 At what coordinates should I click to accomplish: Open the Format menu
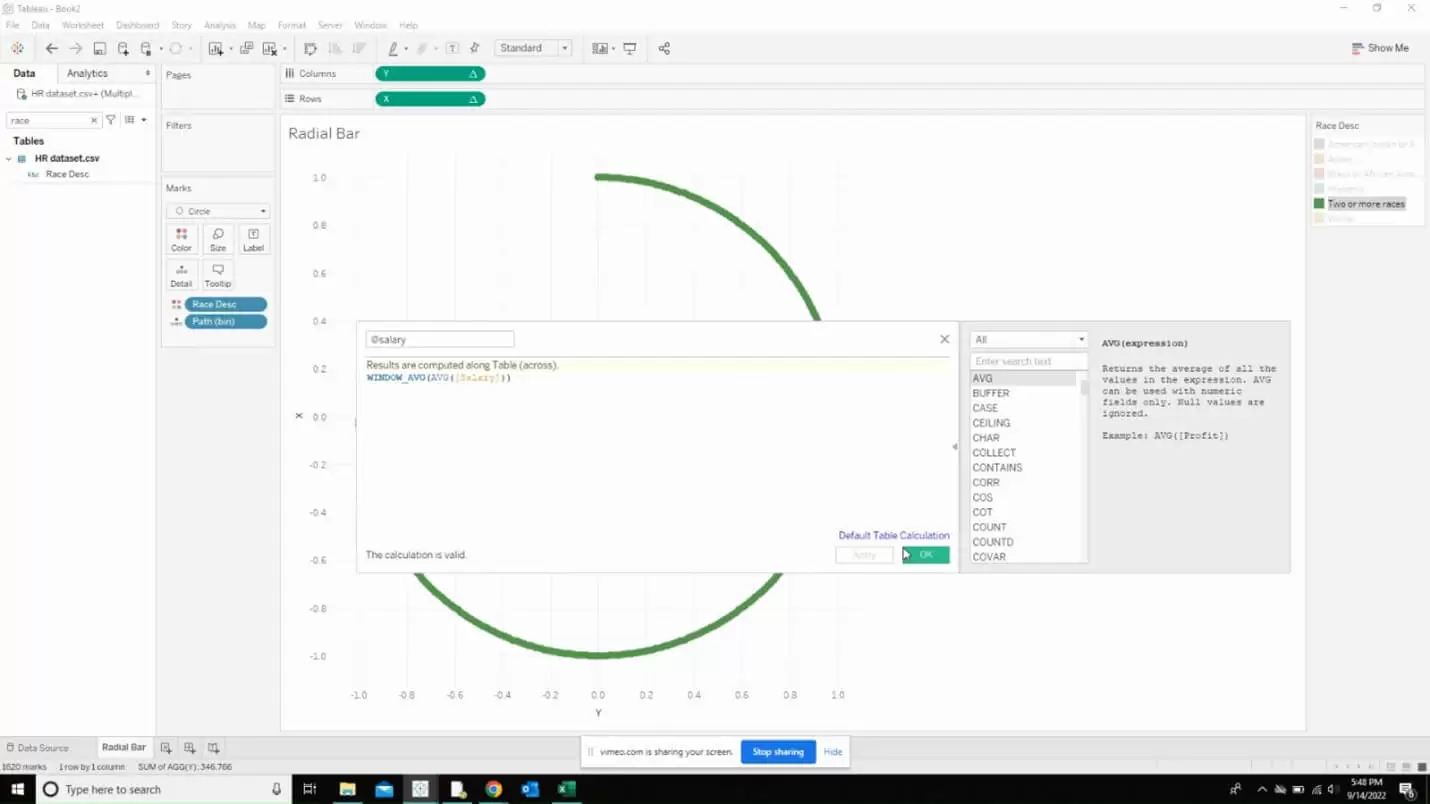coord(292,25)
